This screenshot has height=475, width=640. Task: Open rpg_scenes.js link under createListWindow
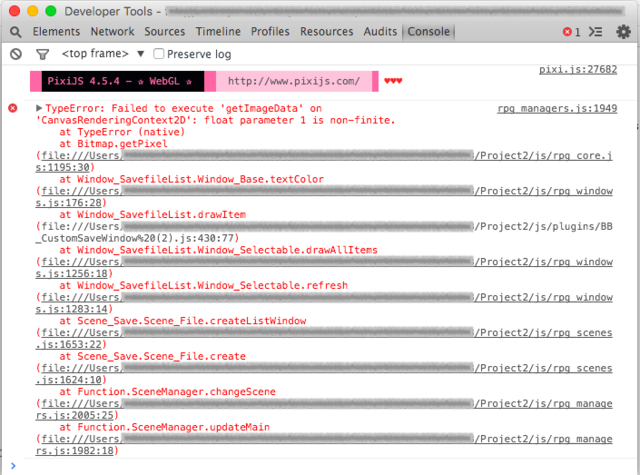click(x=324, y=339)
